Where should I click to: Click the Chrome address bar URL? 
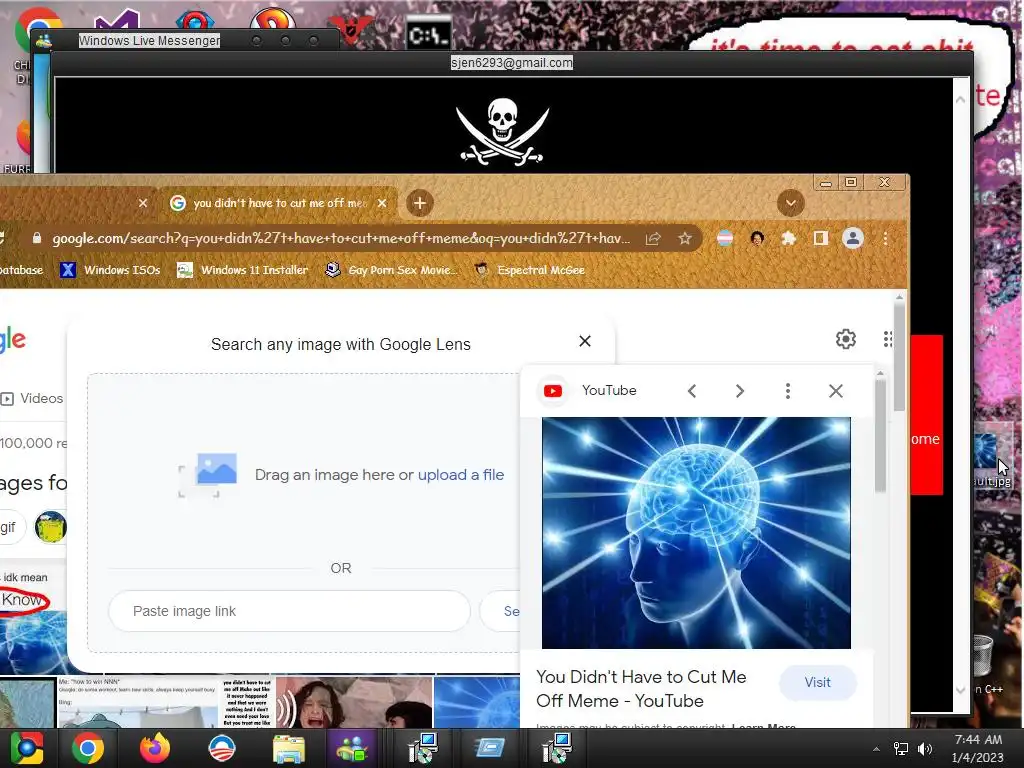tap(341, 238)
